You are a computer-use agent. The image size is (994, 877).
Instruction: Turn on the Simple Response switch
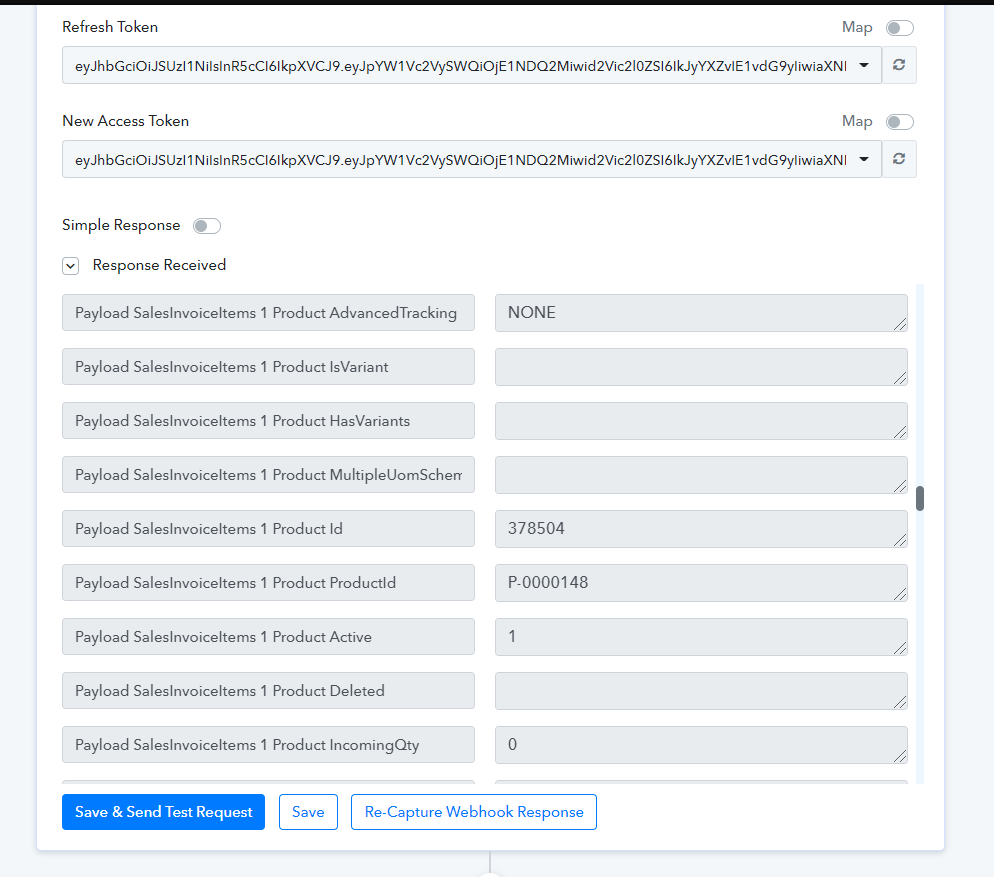[x=207, y=226]
